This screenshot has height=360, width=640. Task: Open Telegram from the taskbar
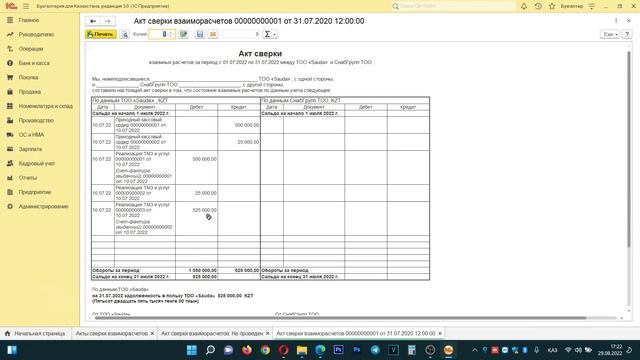pos(375,350)
